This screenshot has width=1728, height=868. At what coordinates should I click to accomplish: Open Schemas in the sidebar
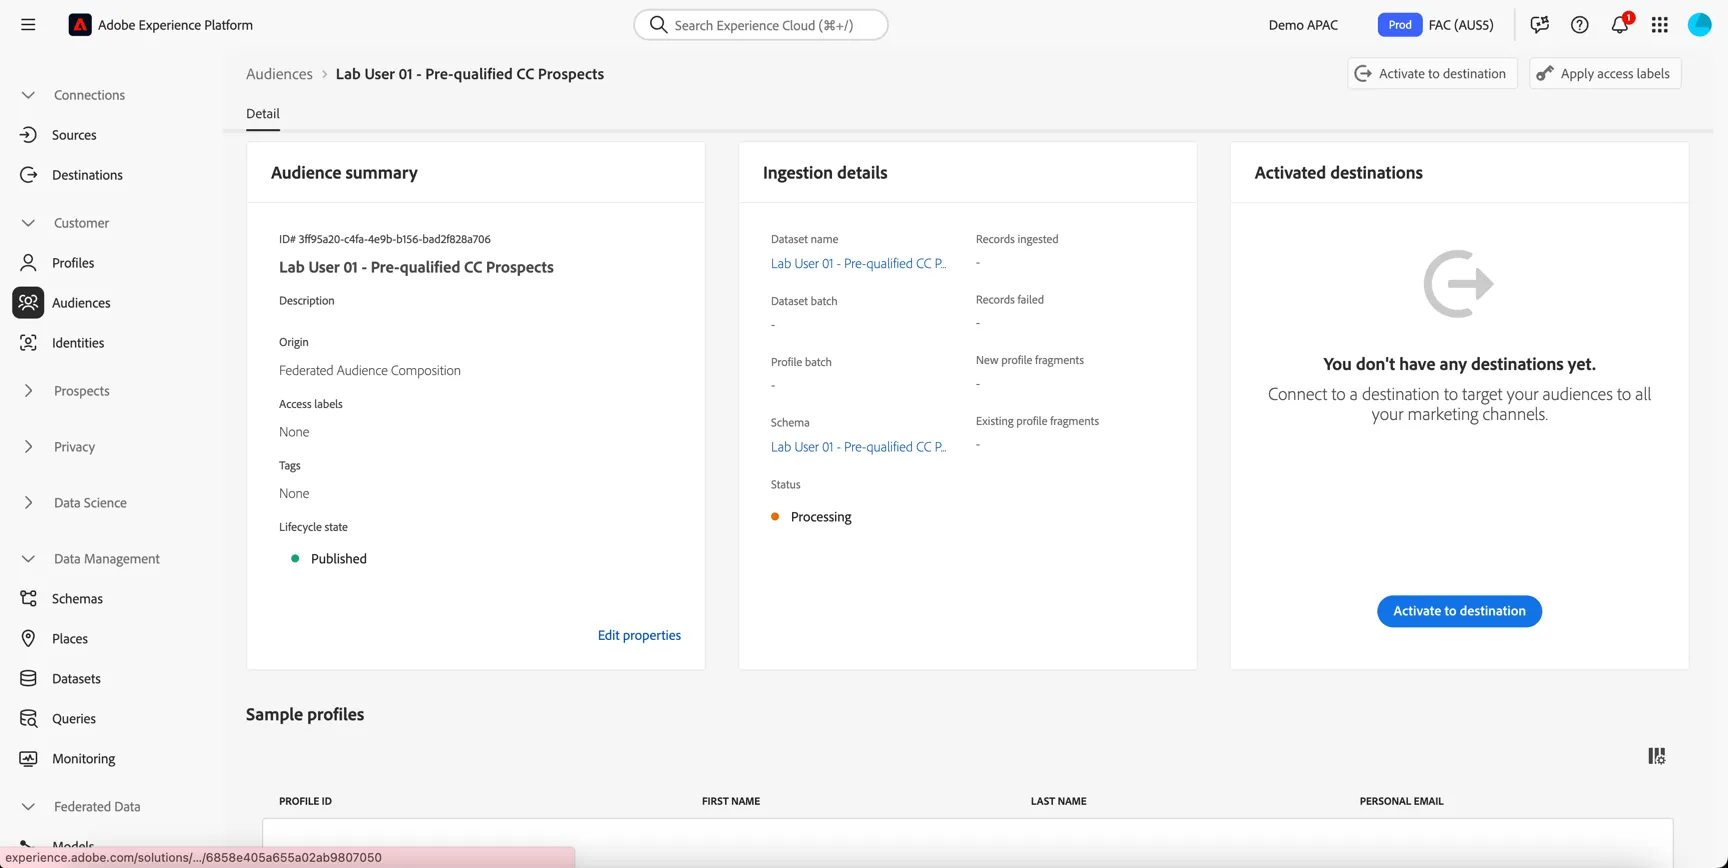click(77, 599)
